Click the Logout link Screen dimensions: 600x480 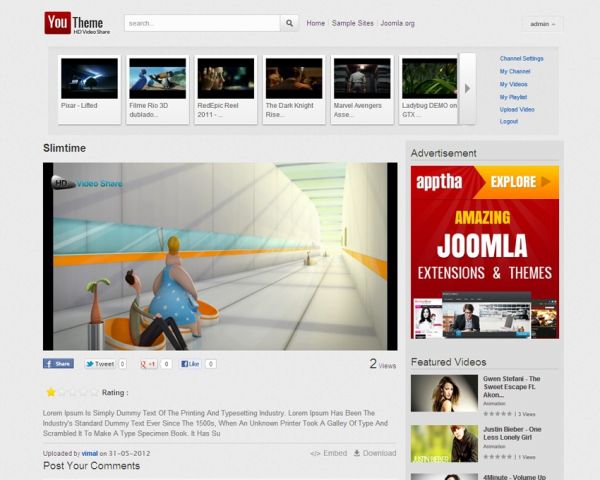(x=509, y=121)
